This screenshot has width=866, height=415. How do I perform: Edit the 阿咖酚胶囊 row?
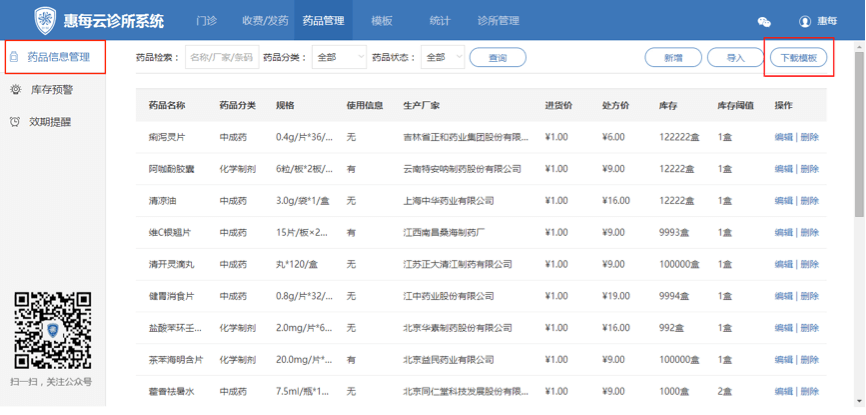point(784,169)
